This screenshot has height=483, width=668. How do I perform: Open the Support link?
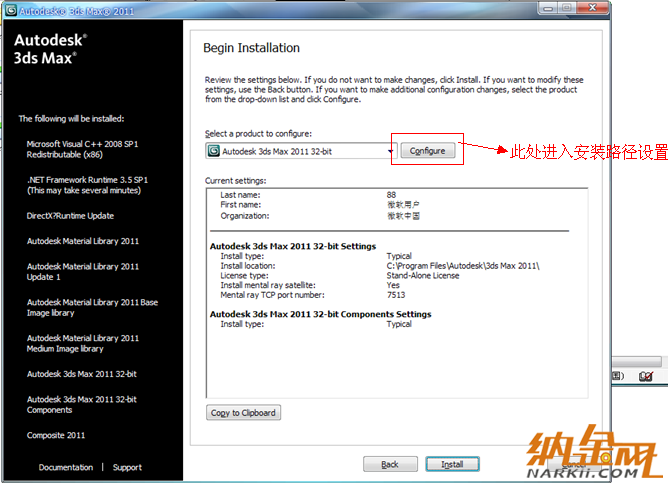coord(127,467)
